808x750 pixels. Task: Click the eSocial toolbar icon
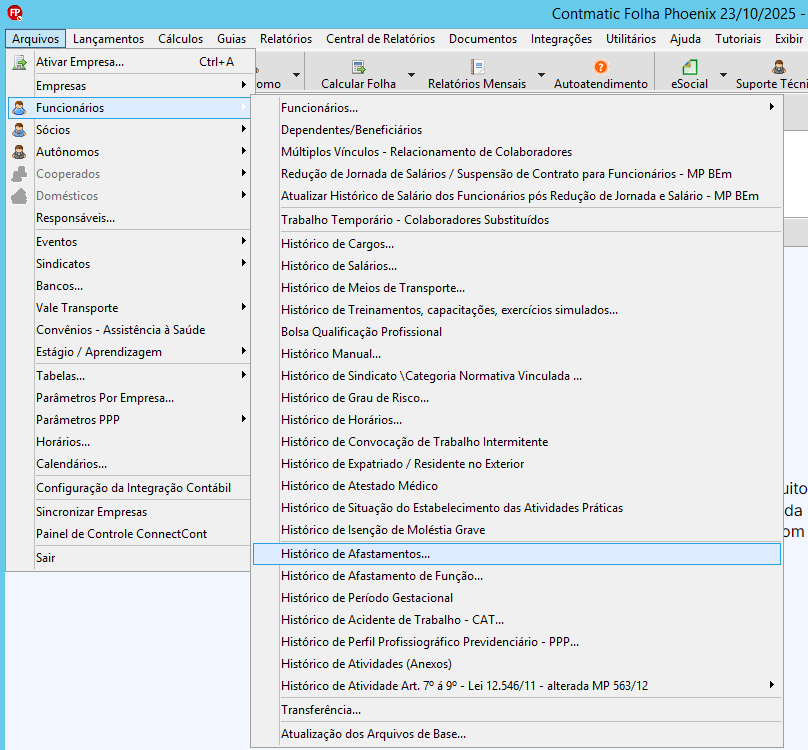click(x=689, y=67)
